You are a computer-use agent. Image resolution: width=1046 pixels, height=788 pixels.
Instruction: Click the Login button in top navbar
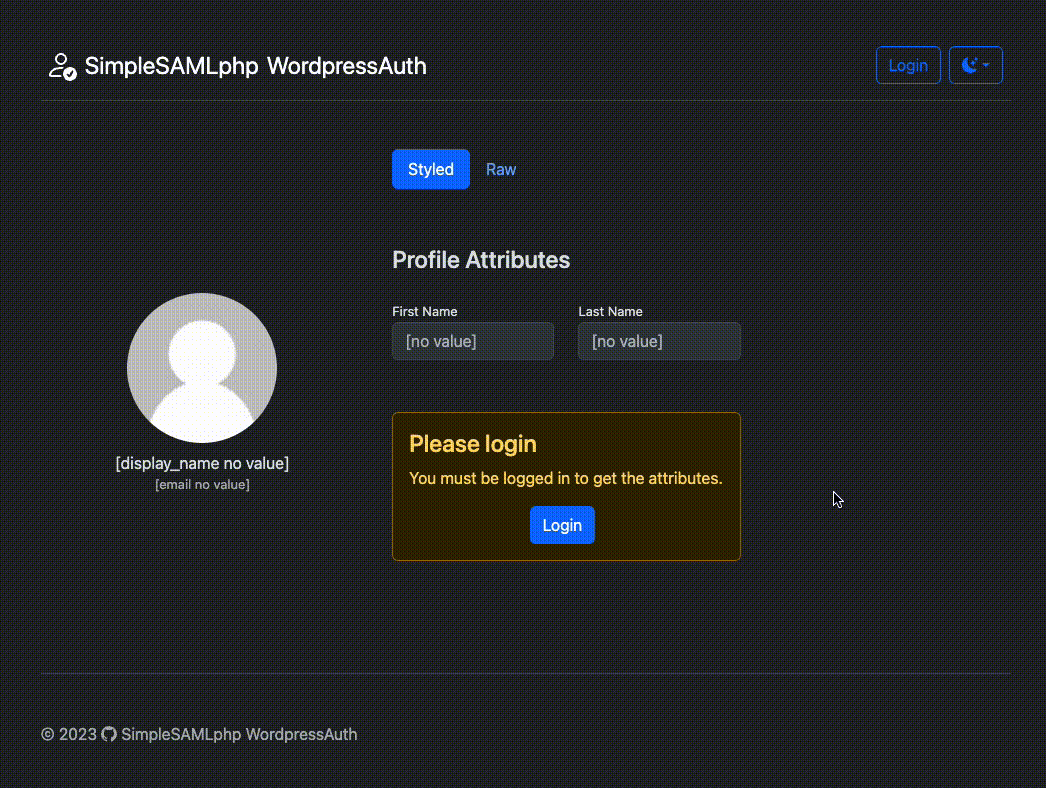coord(908,65)
